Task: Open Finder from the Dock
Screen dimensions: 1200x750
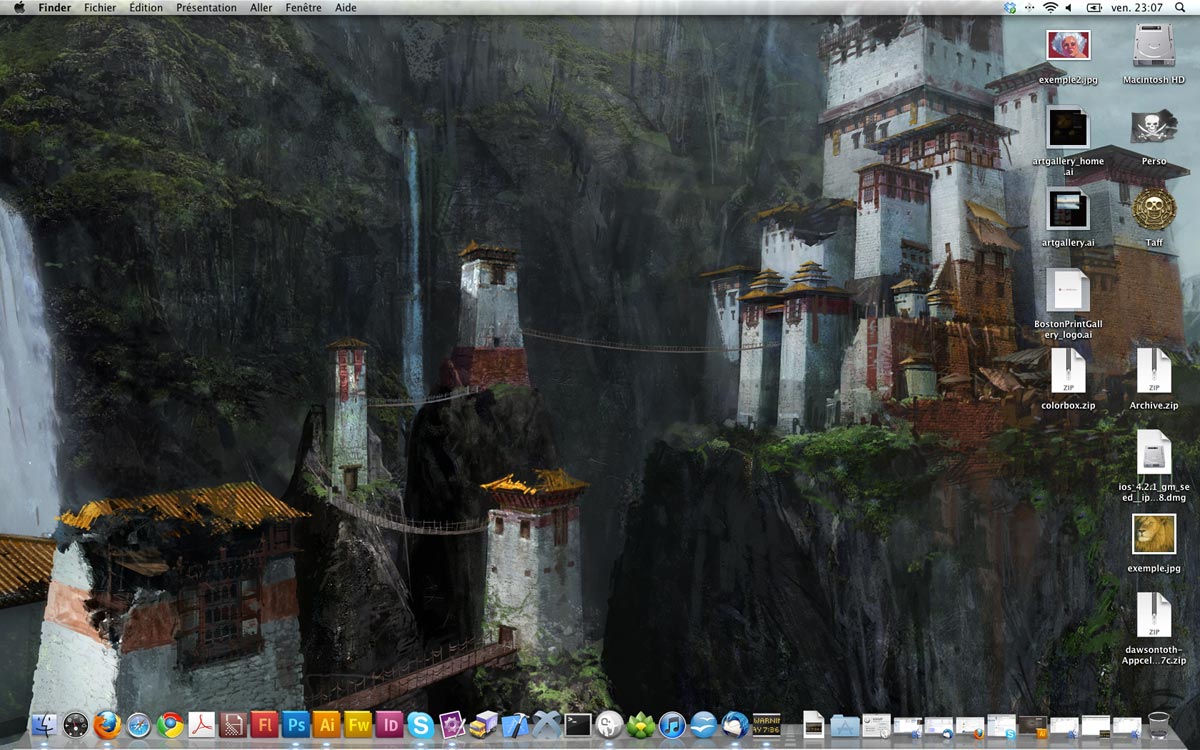Action: tap(44, 725)
